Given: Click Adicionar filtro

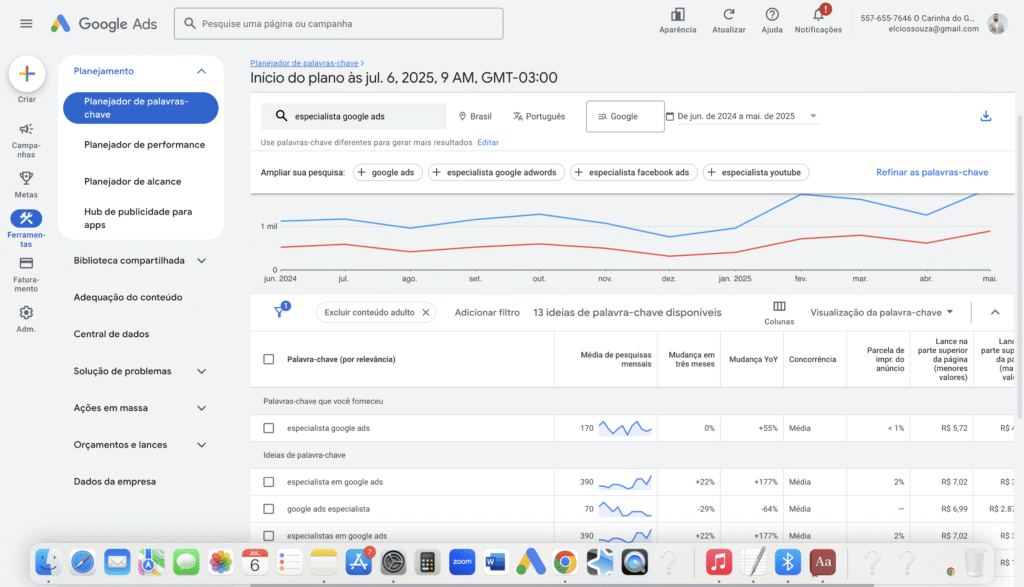Looking at the screenshot, I should point(487,313).
